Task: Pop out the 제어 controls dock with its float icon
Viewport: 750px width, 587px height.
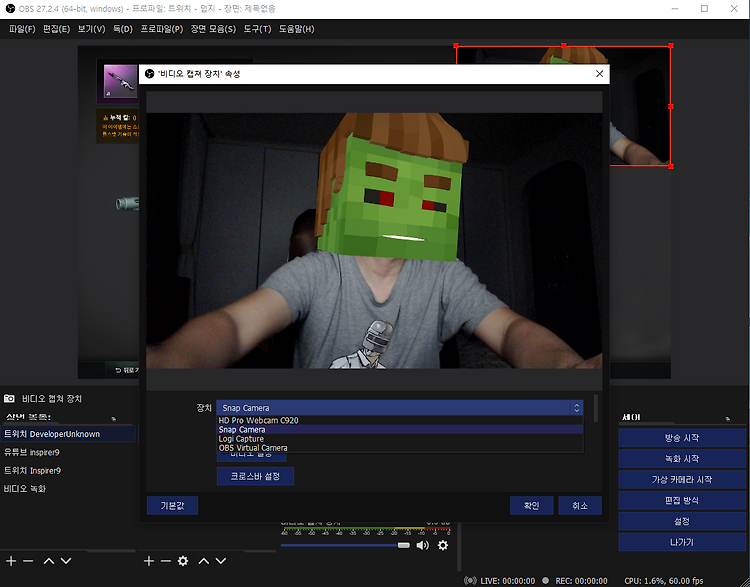Action: 728,419
